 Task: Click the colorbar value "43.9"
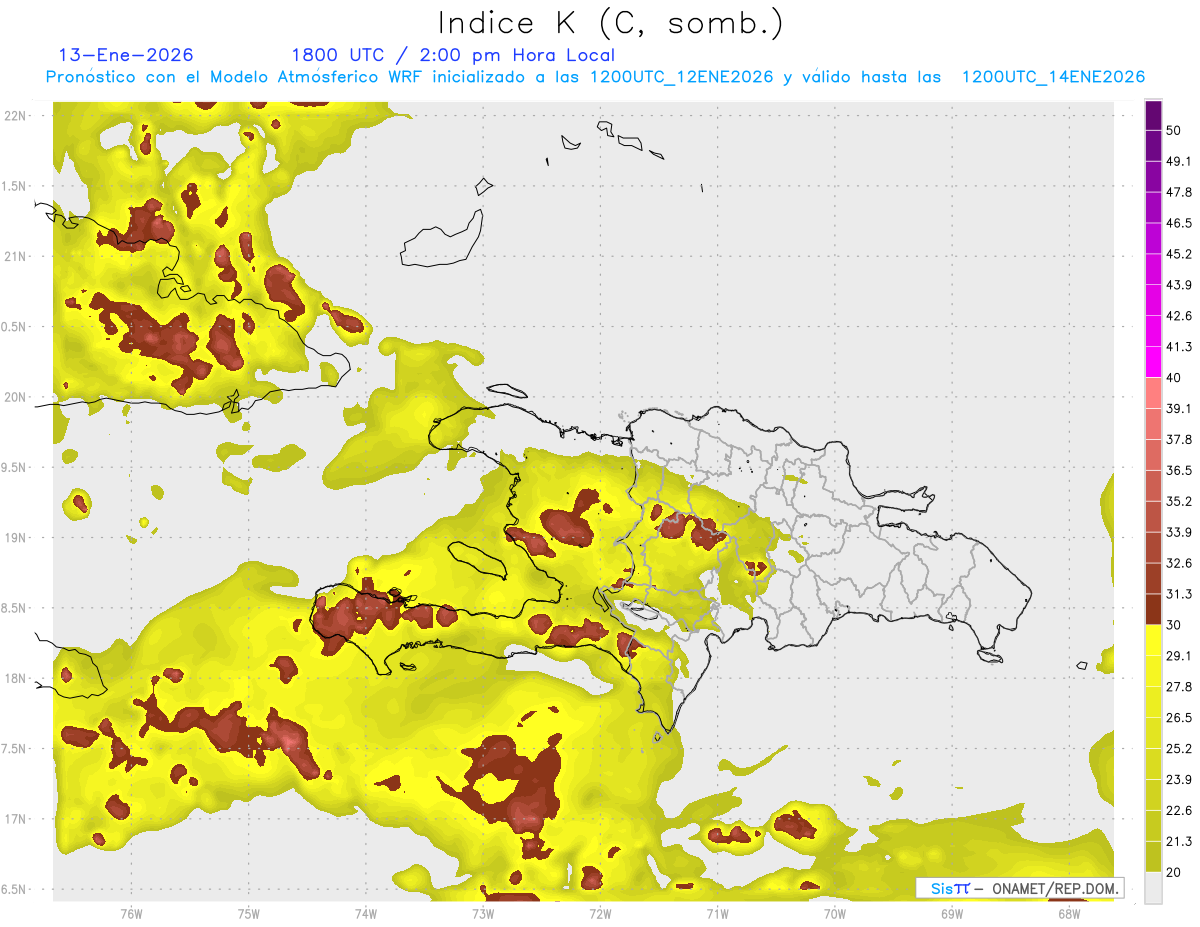coord(1179,285)
